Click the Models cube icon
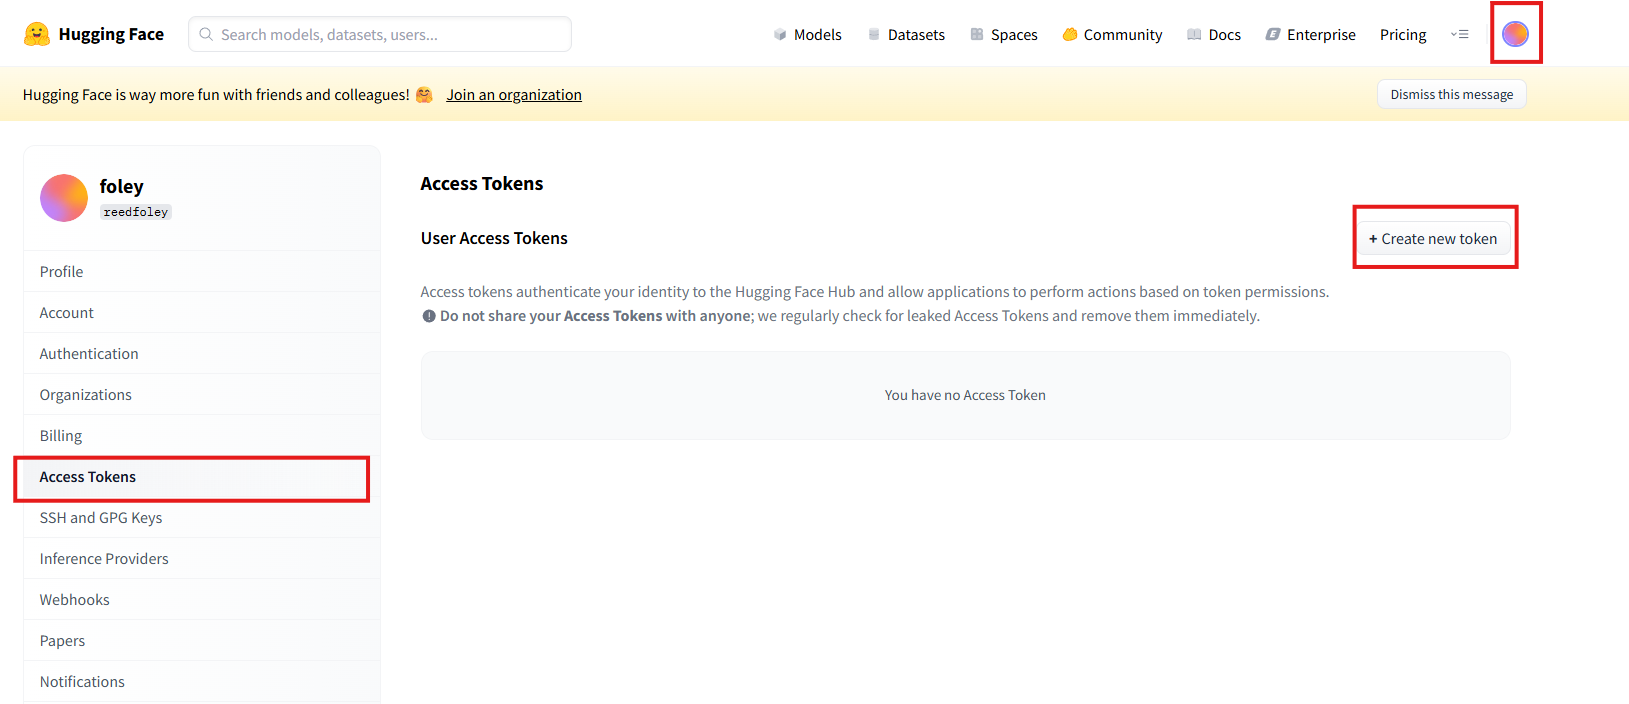 click(780, 34)
